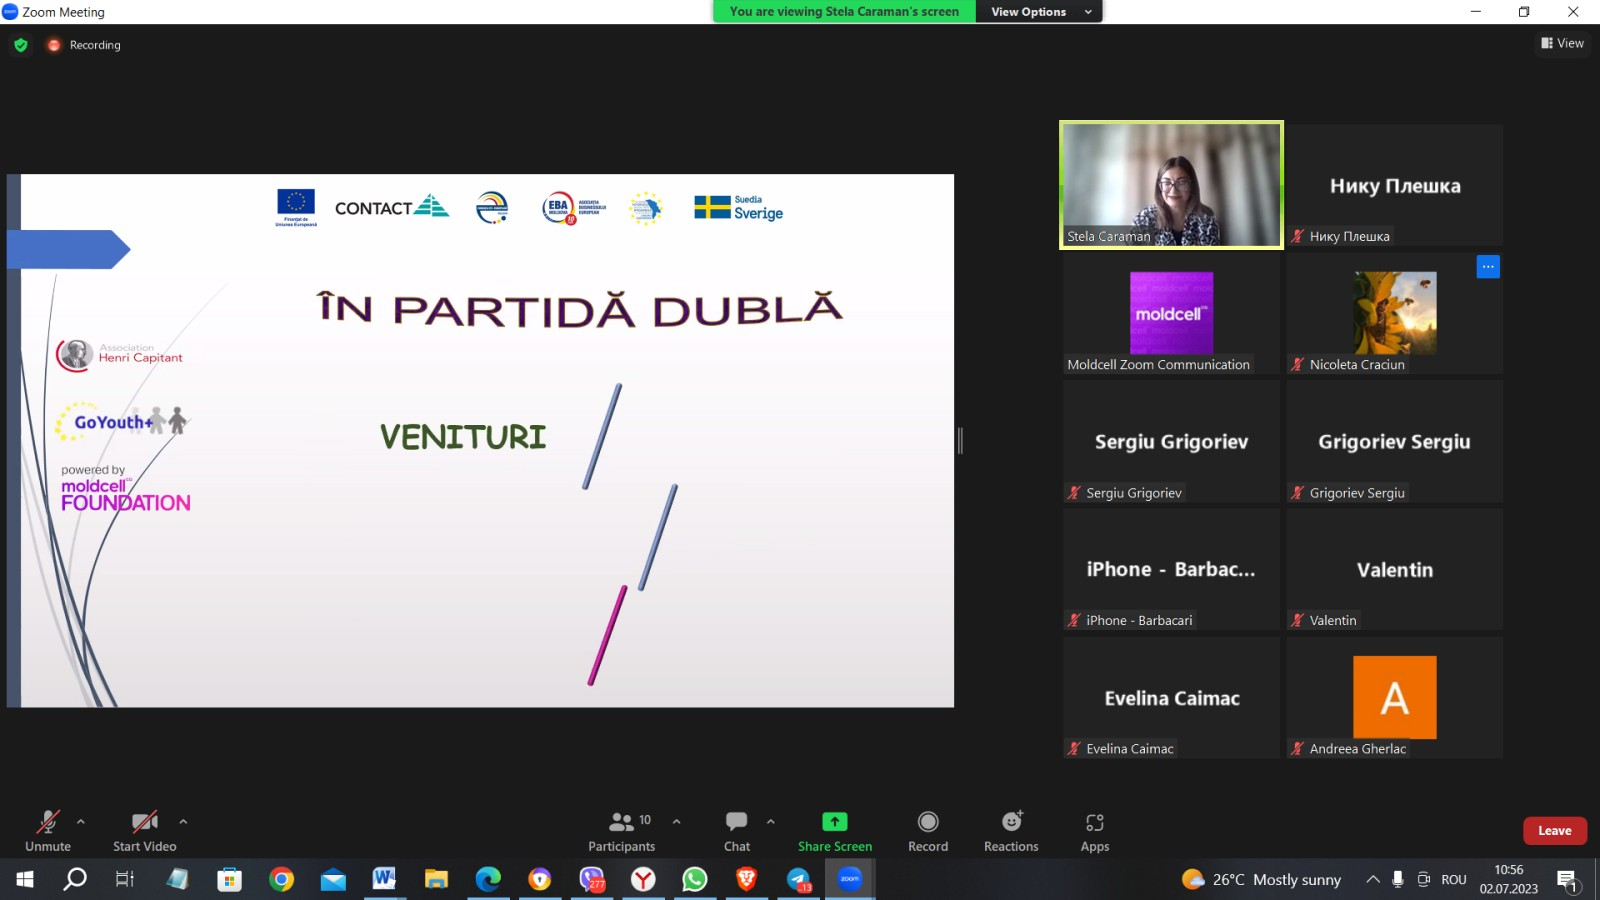Viewport: 1600px width, 900px height.
Task: Open WhatsApp from the taskbar
Action: click(x=694, y=879)
